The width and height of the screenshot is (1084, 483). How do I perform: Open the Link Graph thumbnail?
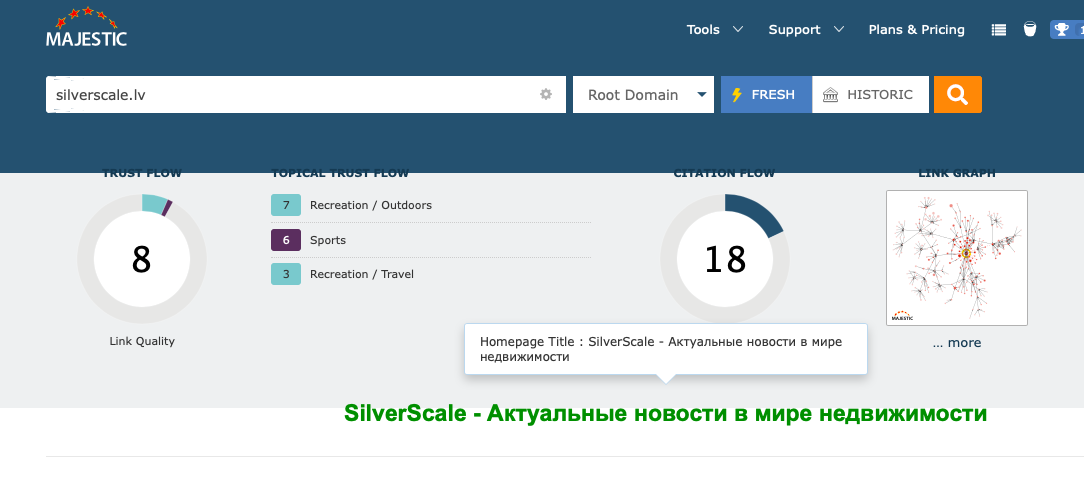957,258
